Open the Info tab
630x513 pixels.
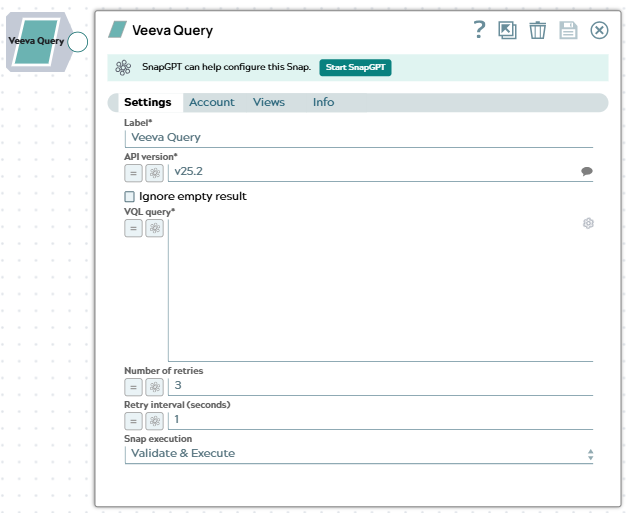click(x=323, y=102)
